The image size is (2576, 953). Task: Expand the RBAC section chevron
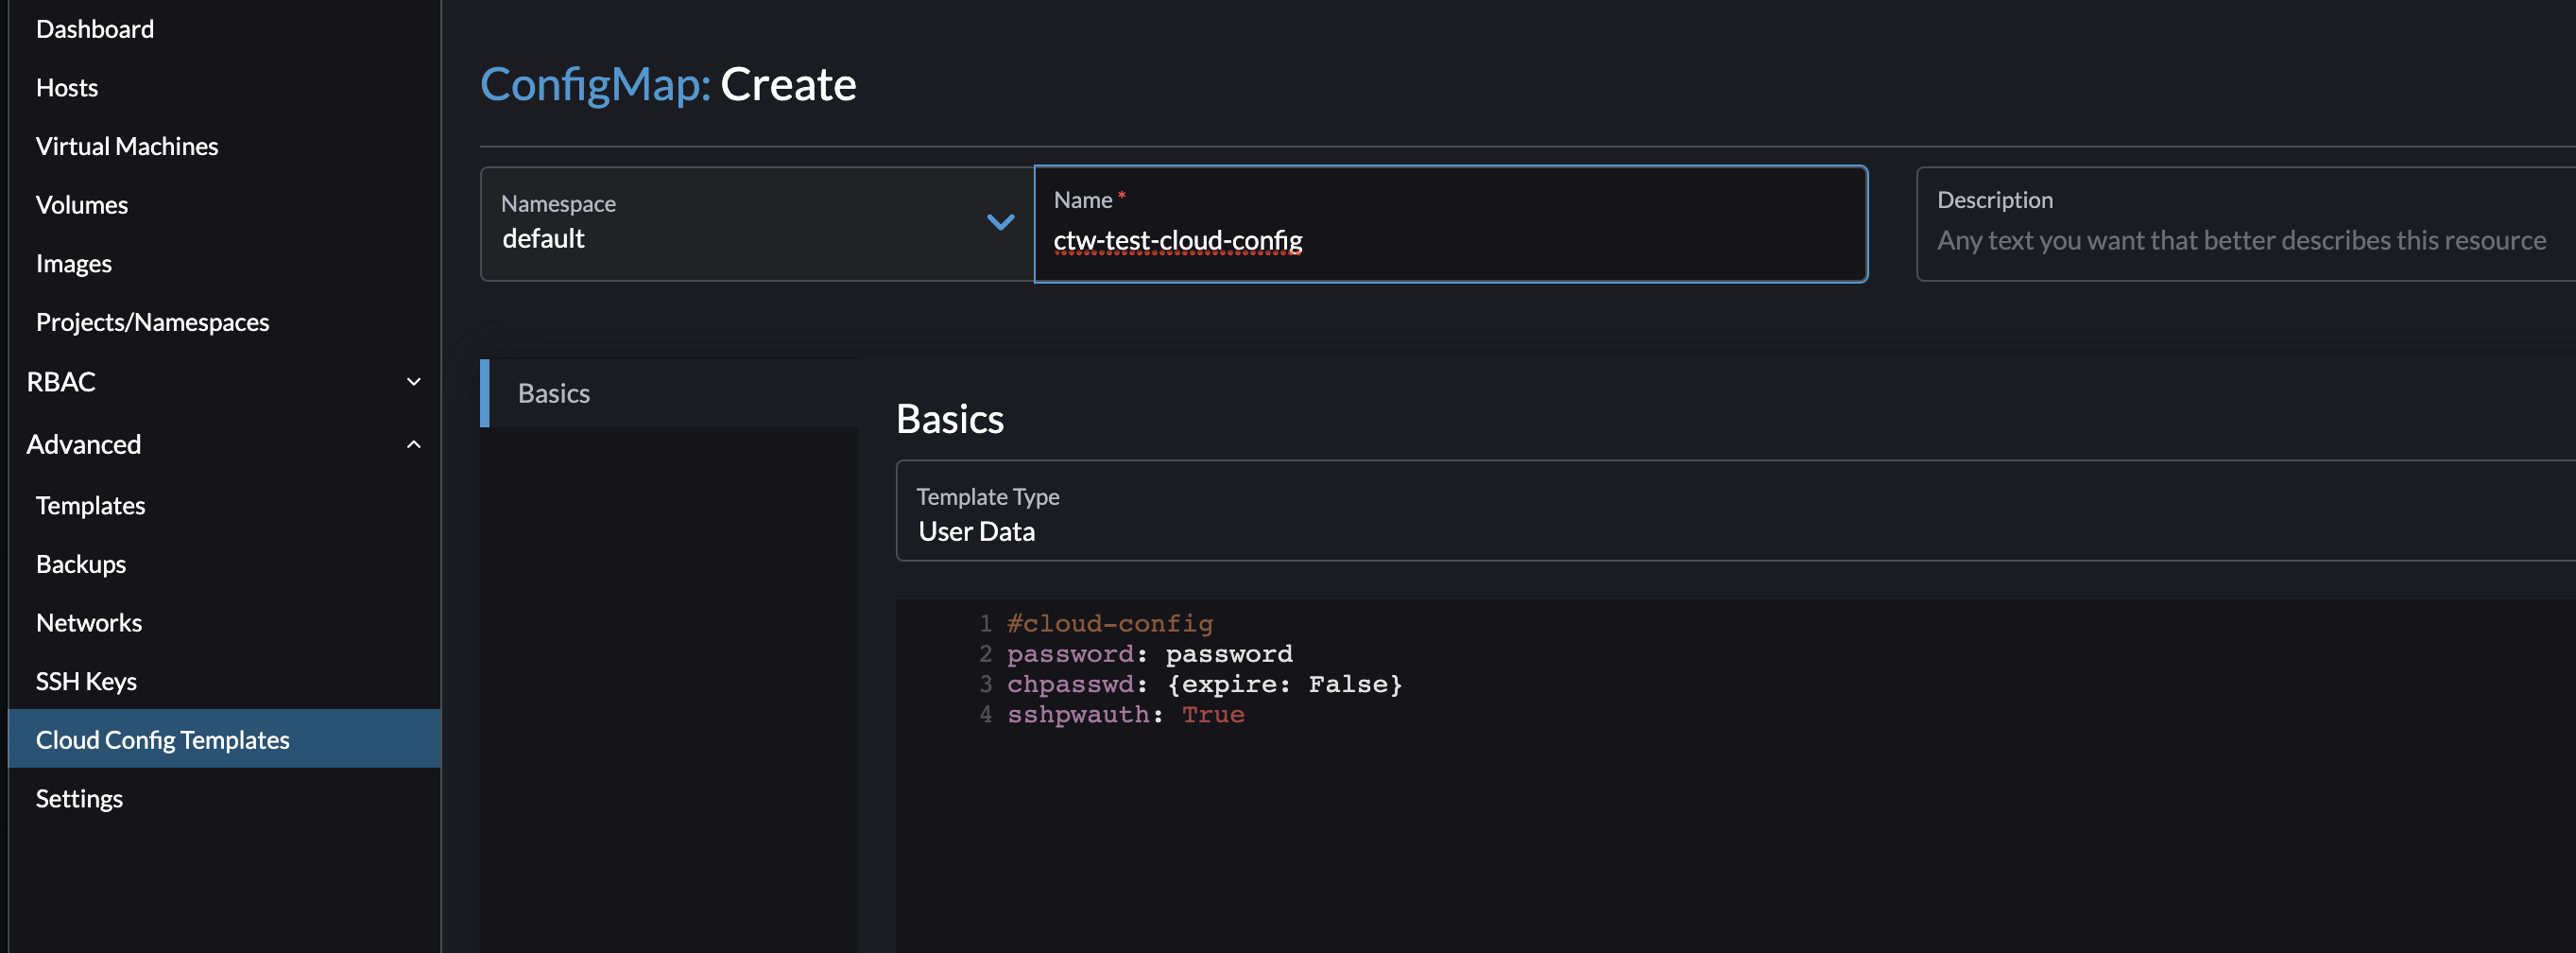pos(413,382)
